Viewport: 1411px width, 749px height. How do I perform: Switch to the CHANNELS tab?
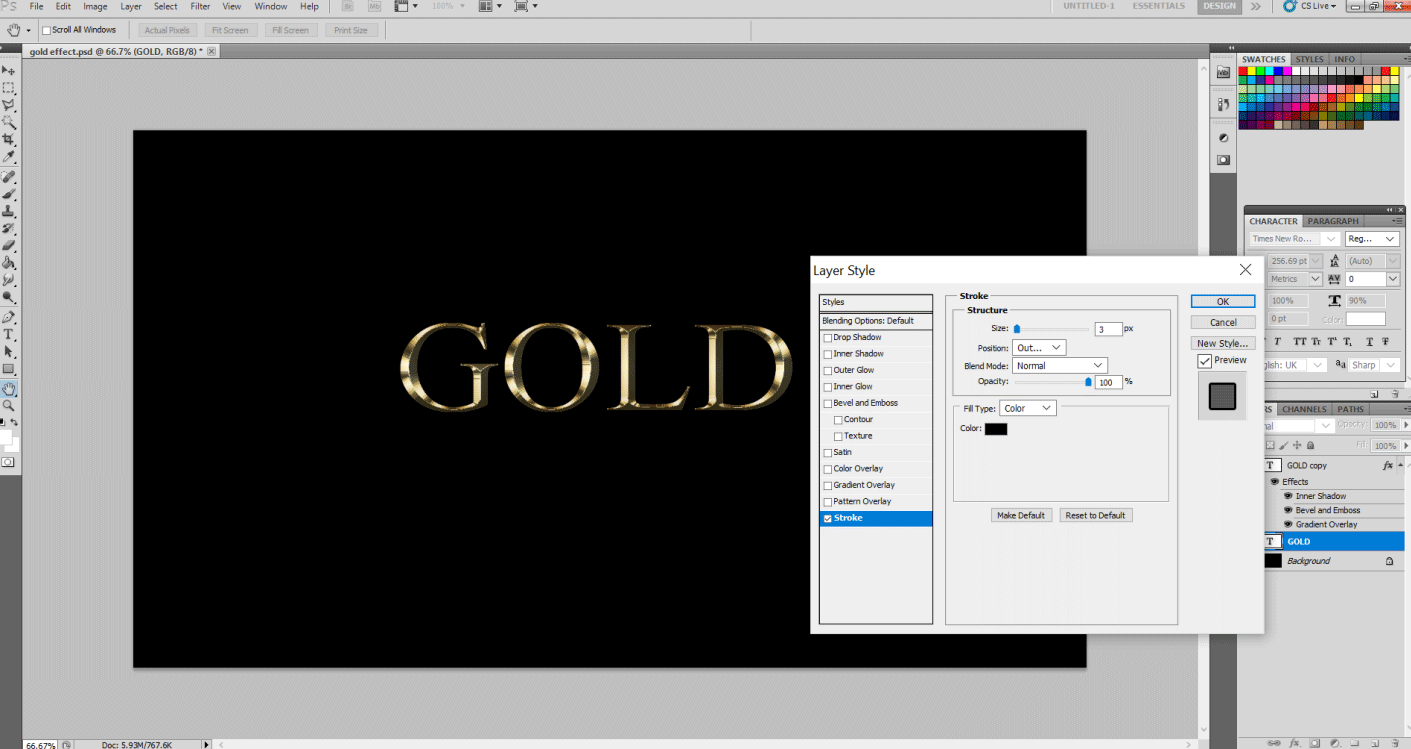click(1304, 408)
